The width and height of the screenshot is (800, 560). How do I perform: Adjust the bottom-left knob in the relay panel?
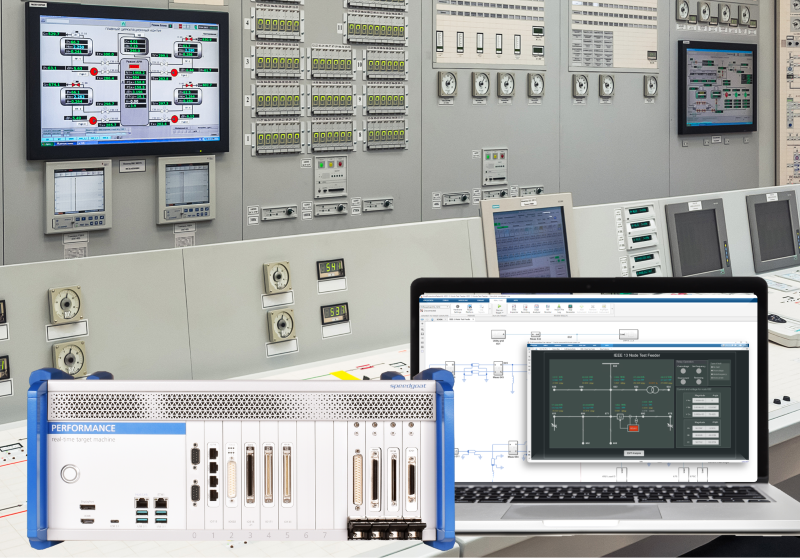(x=683, y=382)
